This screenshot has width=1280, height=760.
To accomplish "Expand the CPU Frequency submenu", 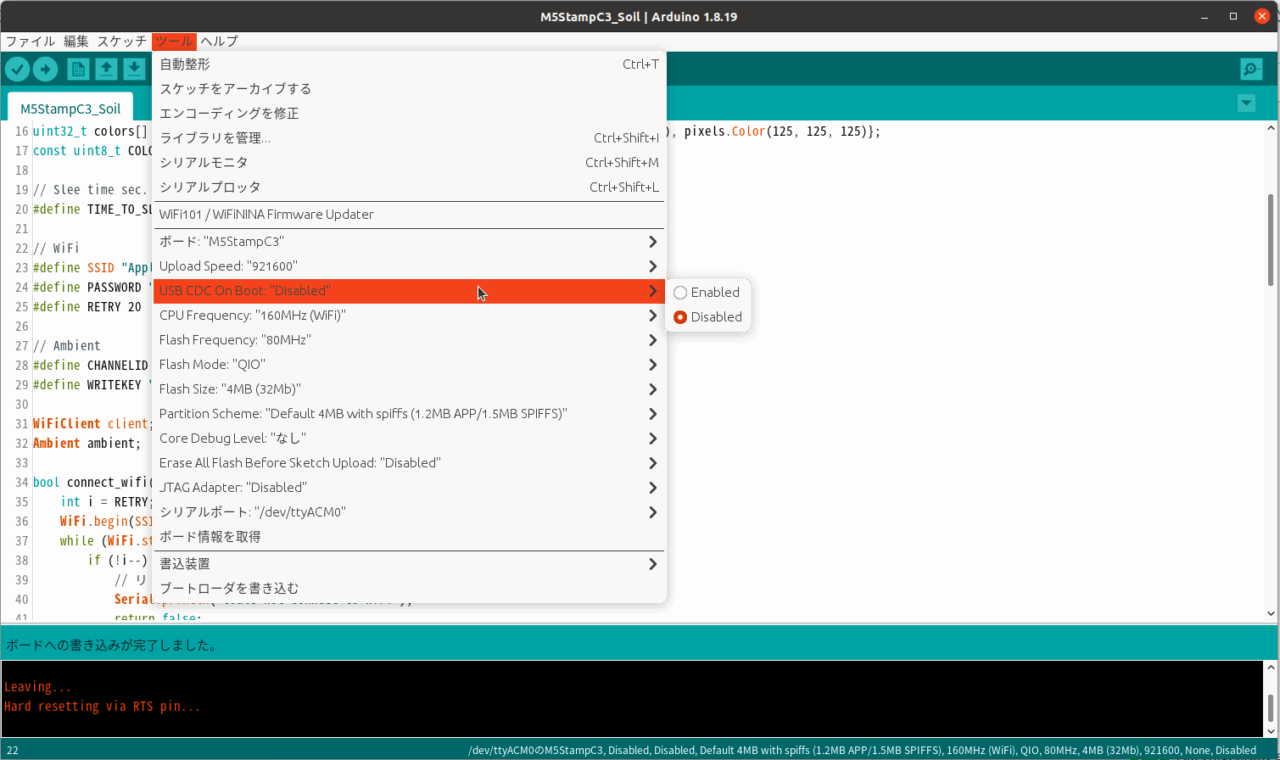I will pyautogui.click(x=409, y=315).
